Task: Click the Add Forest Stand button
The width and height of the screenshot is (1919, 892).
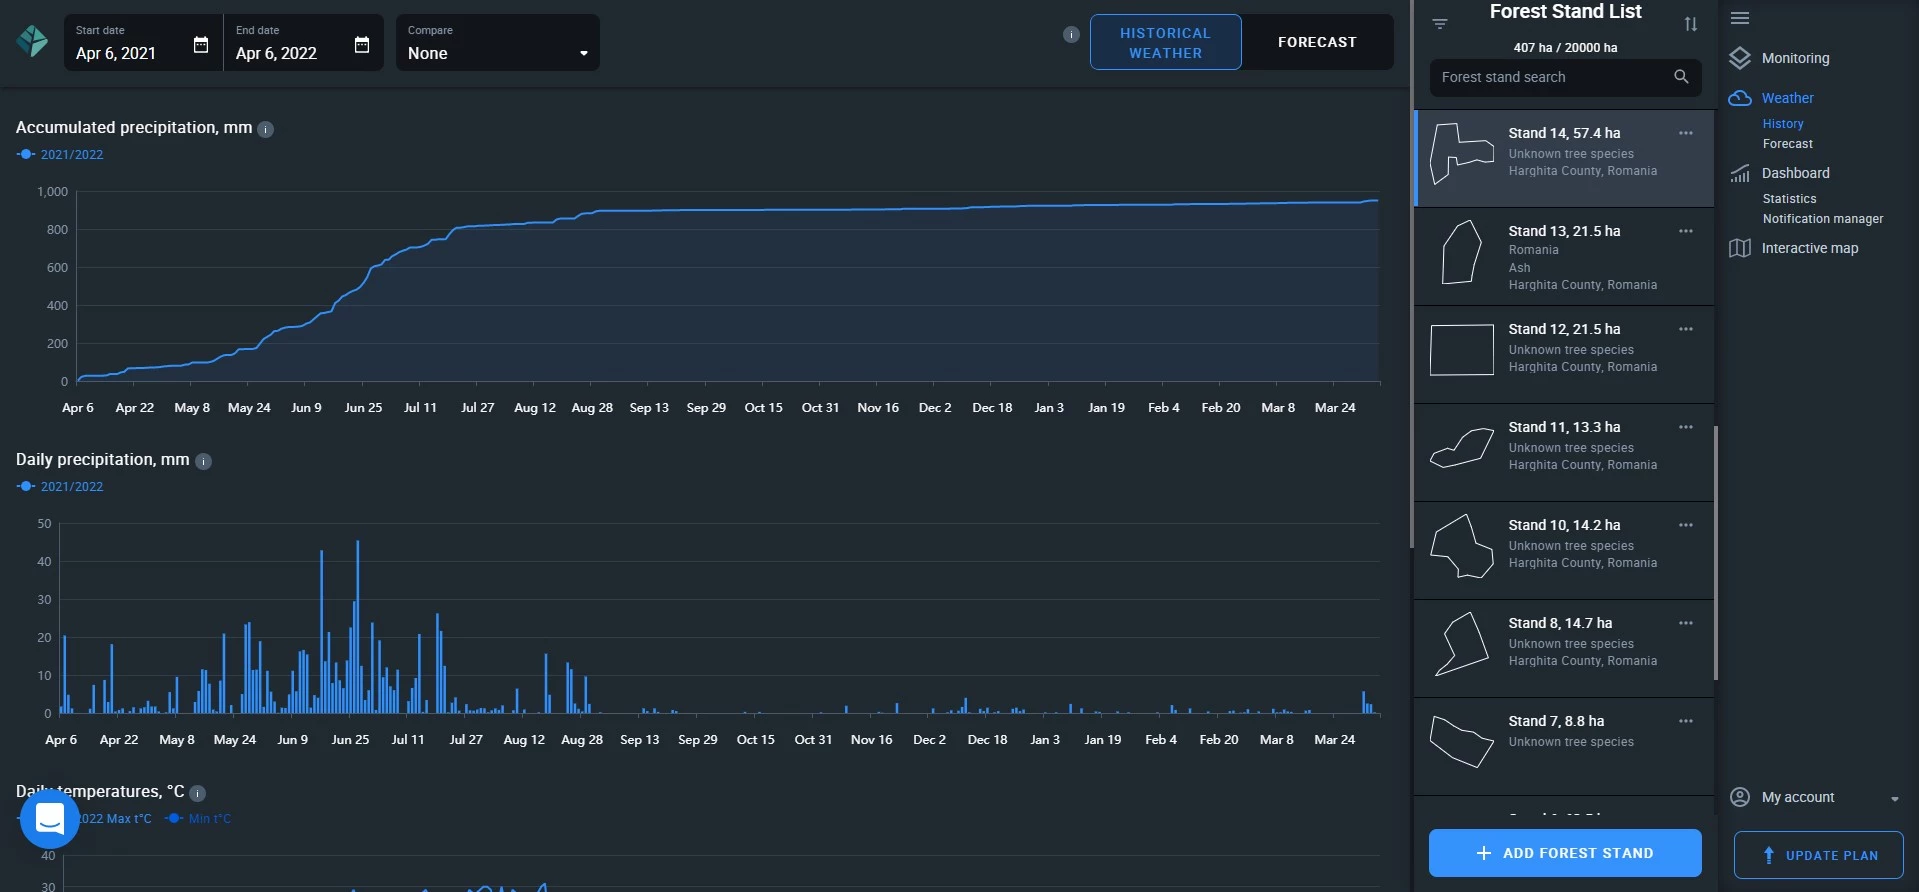Action: [1565, 853]
